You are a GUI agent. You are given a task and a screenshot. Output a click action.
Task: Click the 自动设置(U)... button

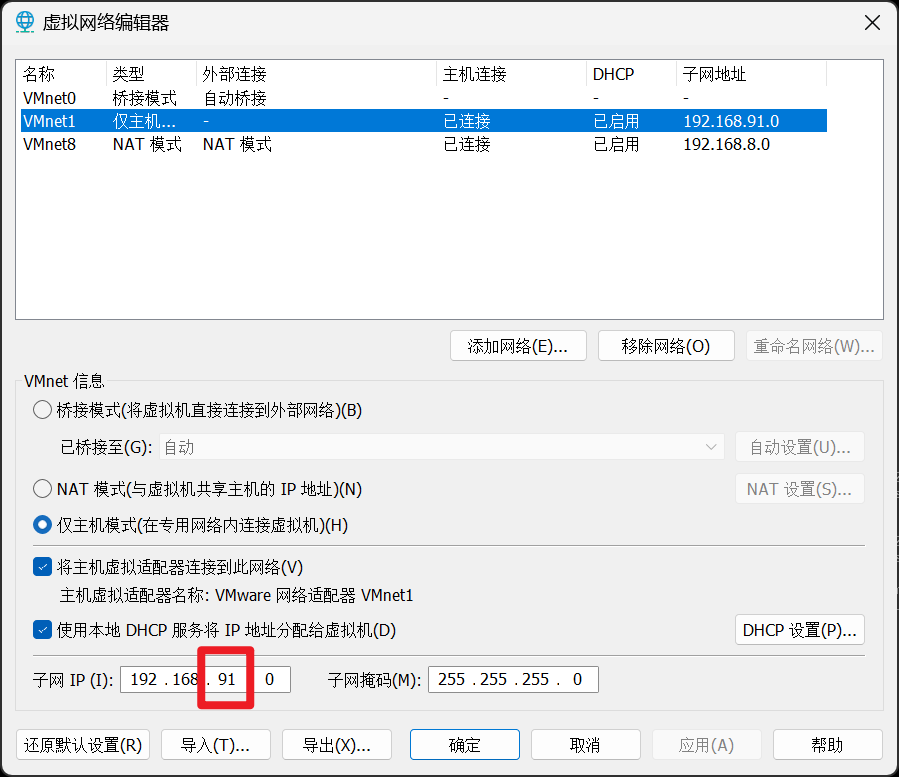tap(800, 447)
